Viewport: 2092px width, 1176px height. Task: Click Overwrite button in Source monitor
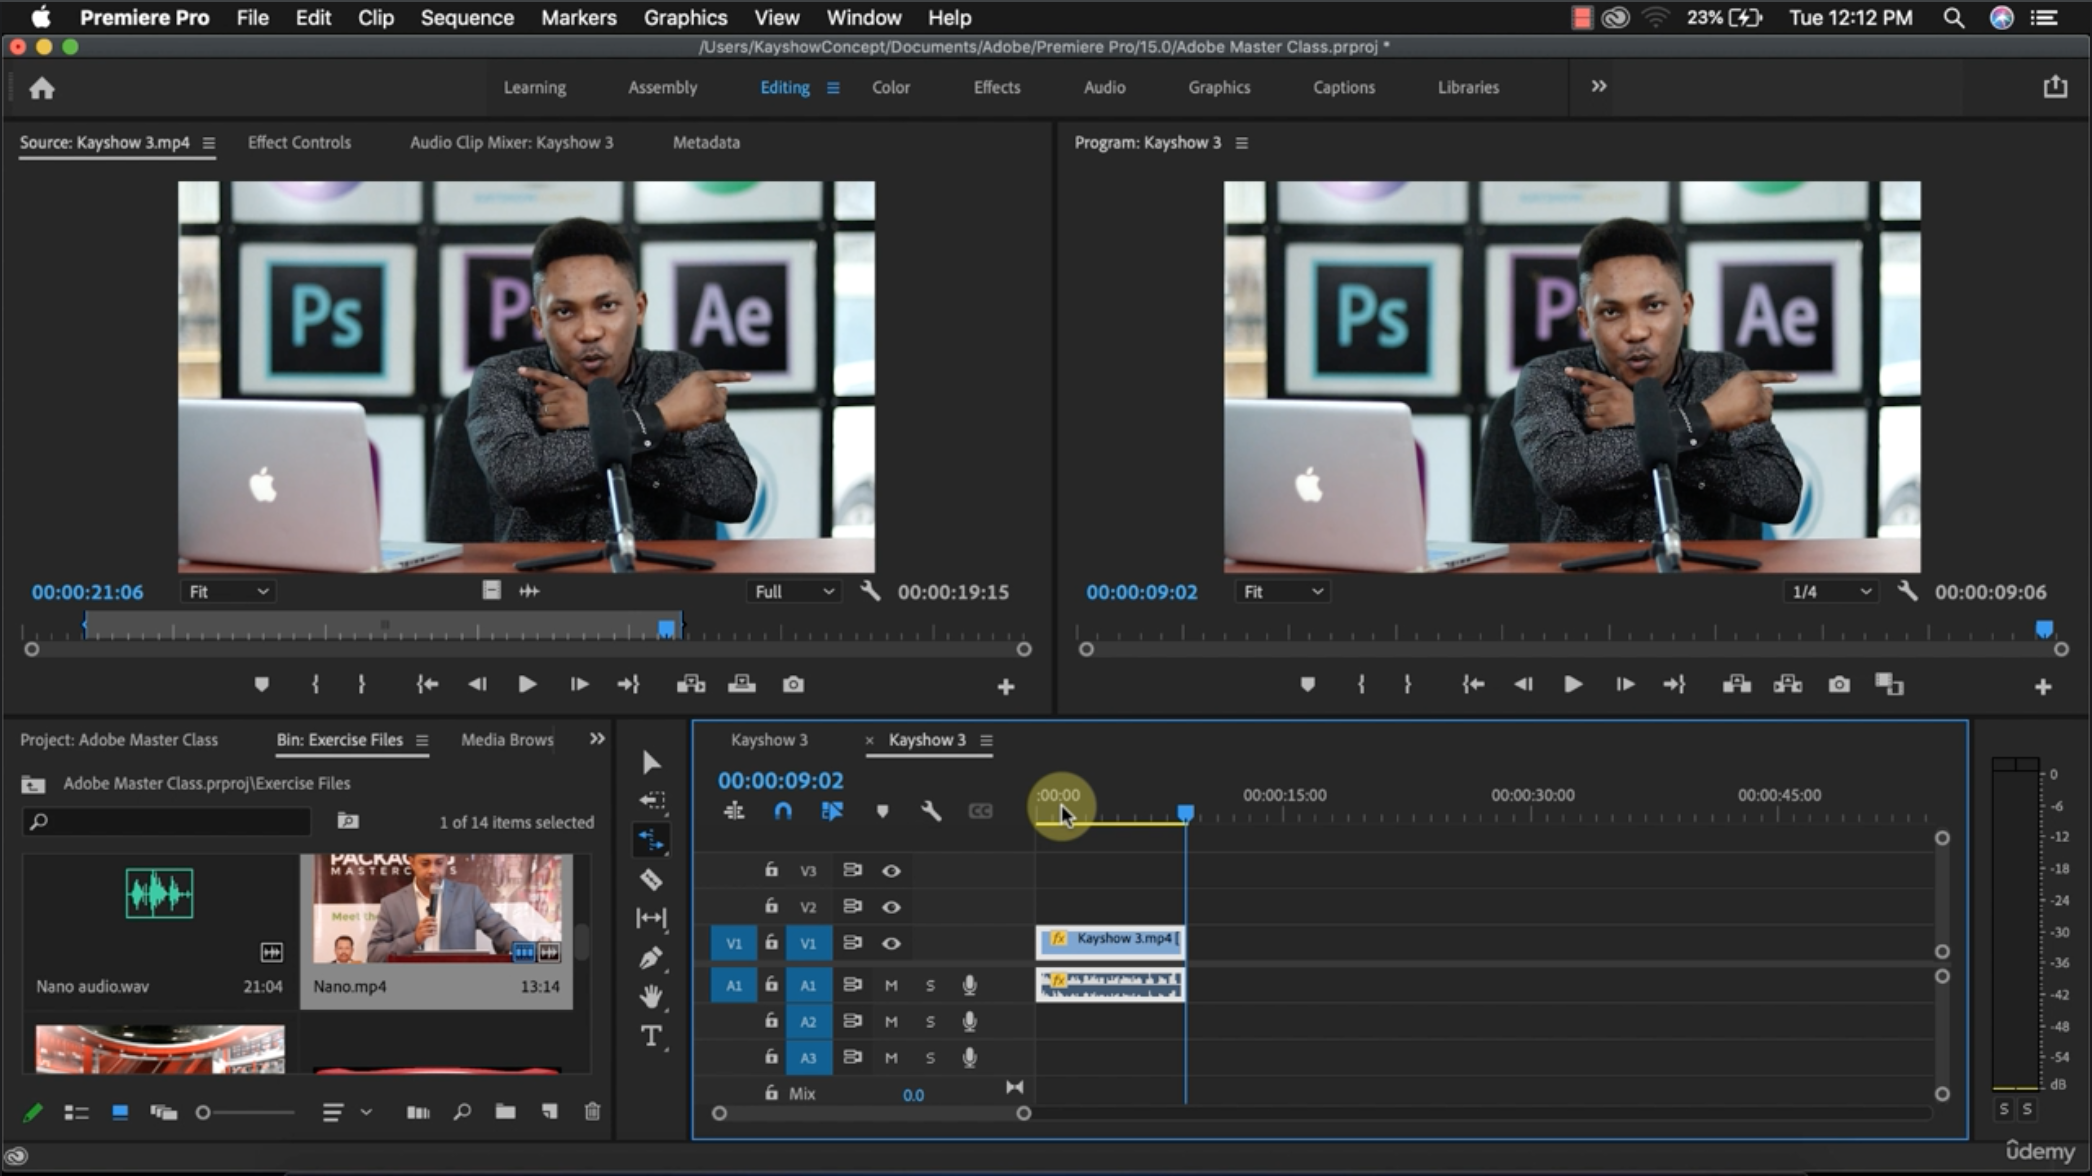[x=742, y=685]
